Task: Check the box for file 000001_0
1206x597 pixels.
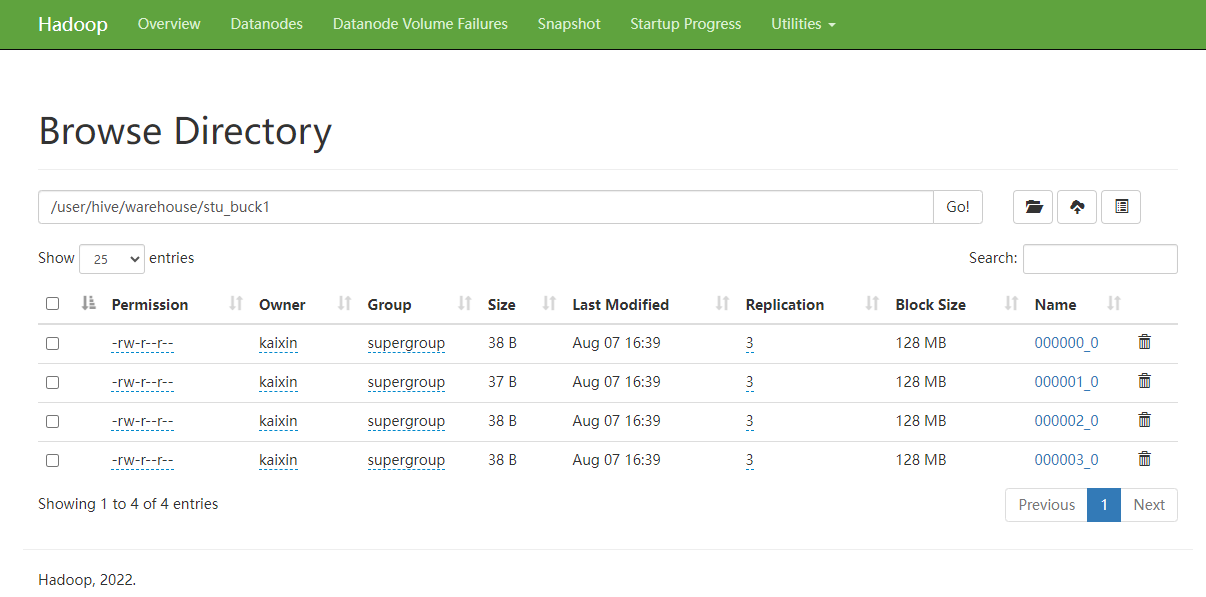Action: click(x=53, y=382)
